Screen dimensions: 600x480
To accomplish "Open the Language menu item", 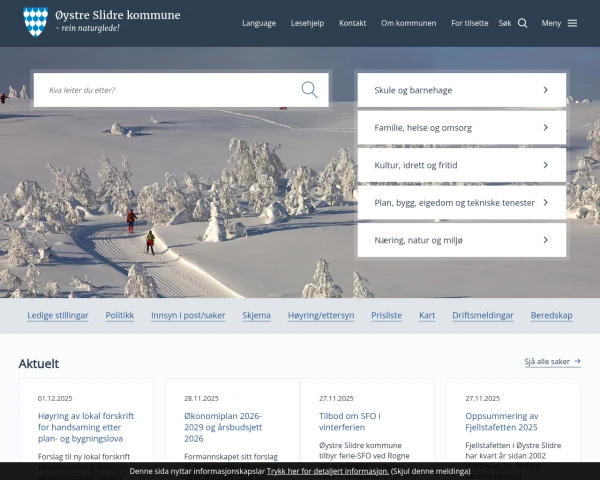I will (x=259, y=23).
